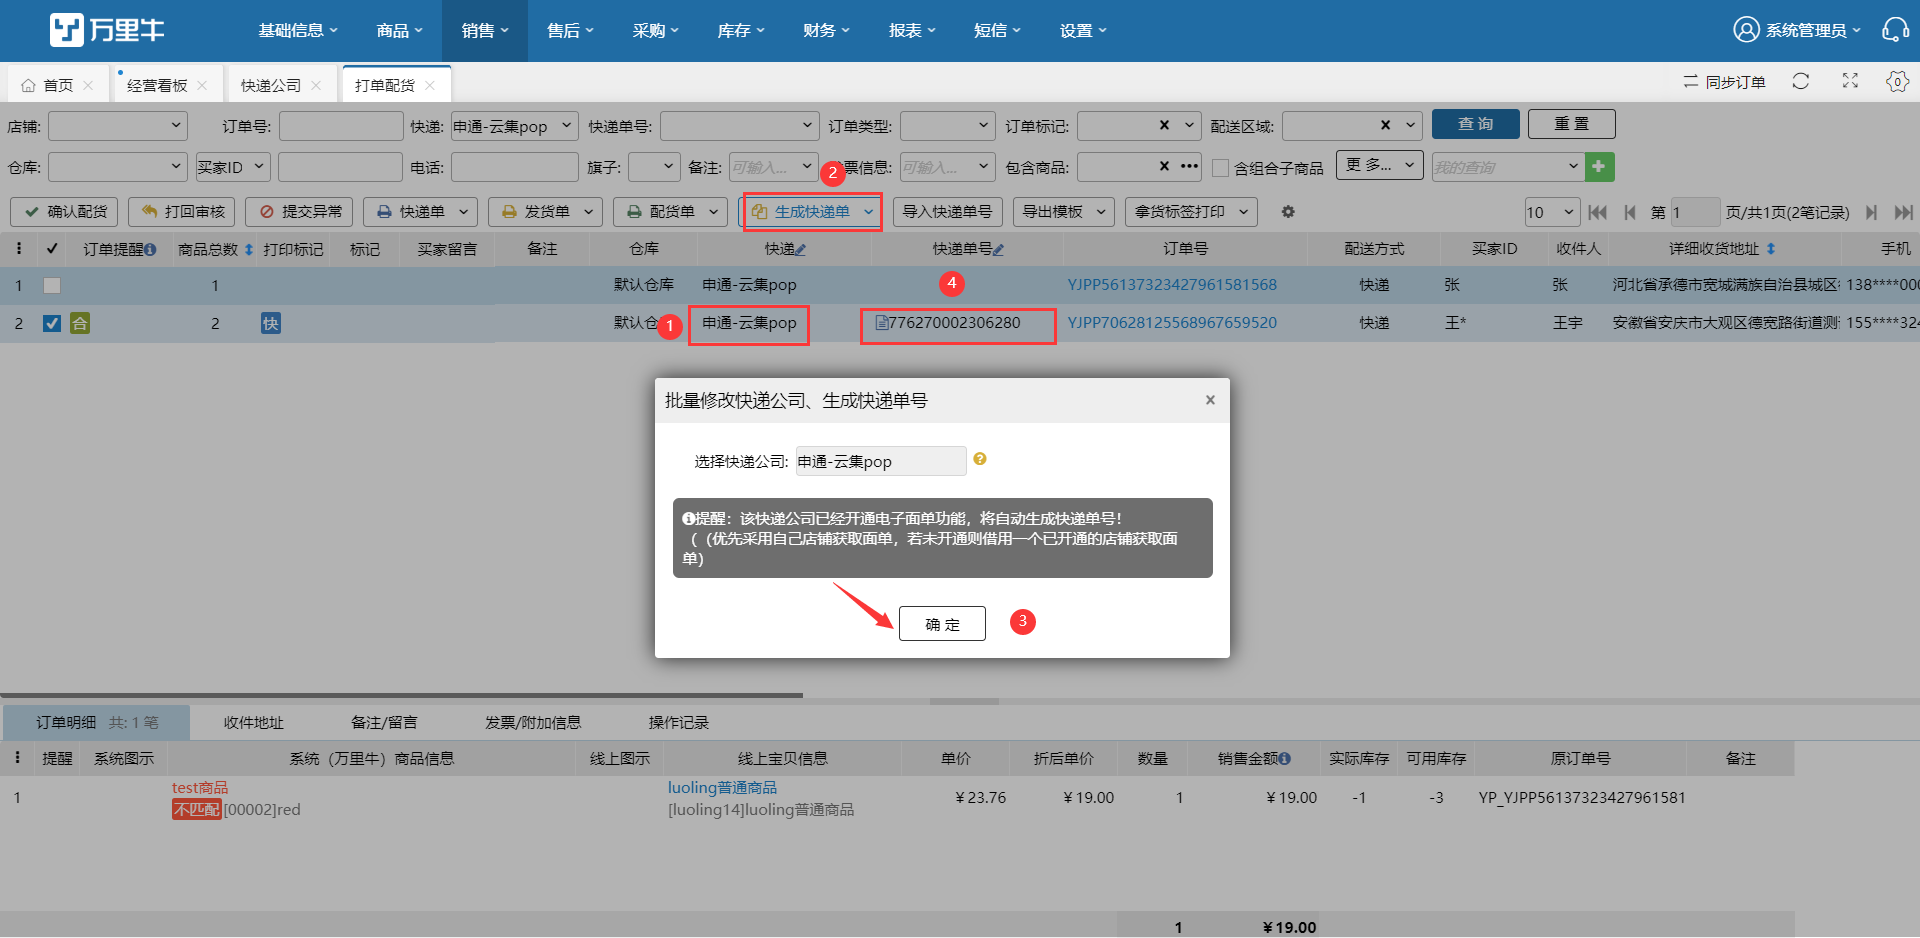Click the green plus add-query icon
Viewport: 1920px width, 938px height.
(x=1599, y=167)
